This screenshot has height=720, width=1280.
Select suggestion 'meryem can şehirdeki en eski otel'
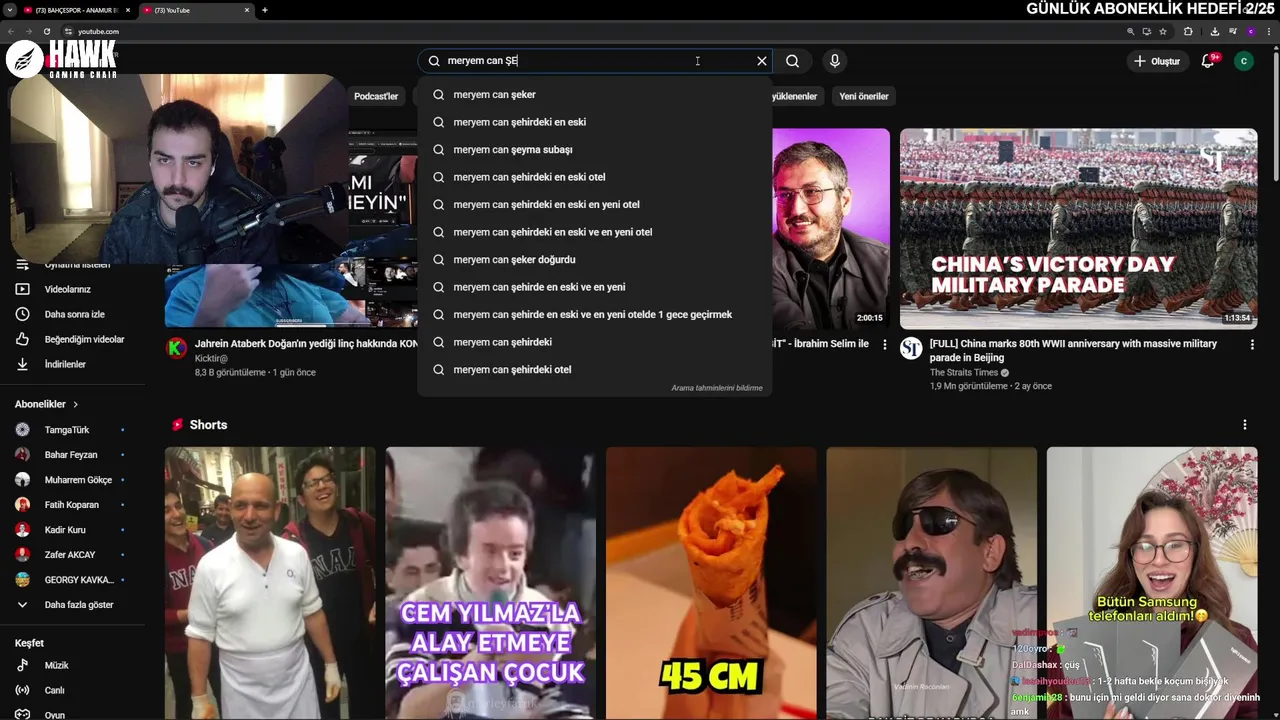coord(595,177)
